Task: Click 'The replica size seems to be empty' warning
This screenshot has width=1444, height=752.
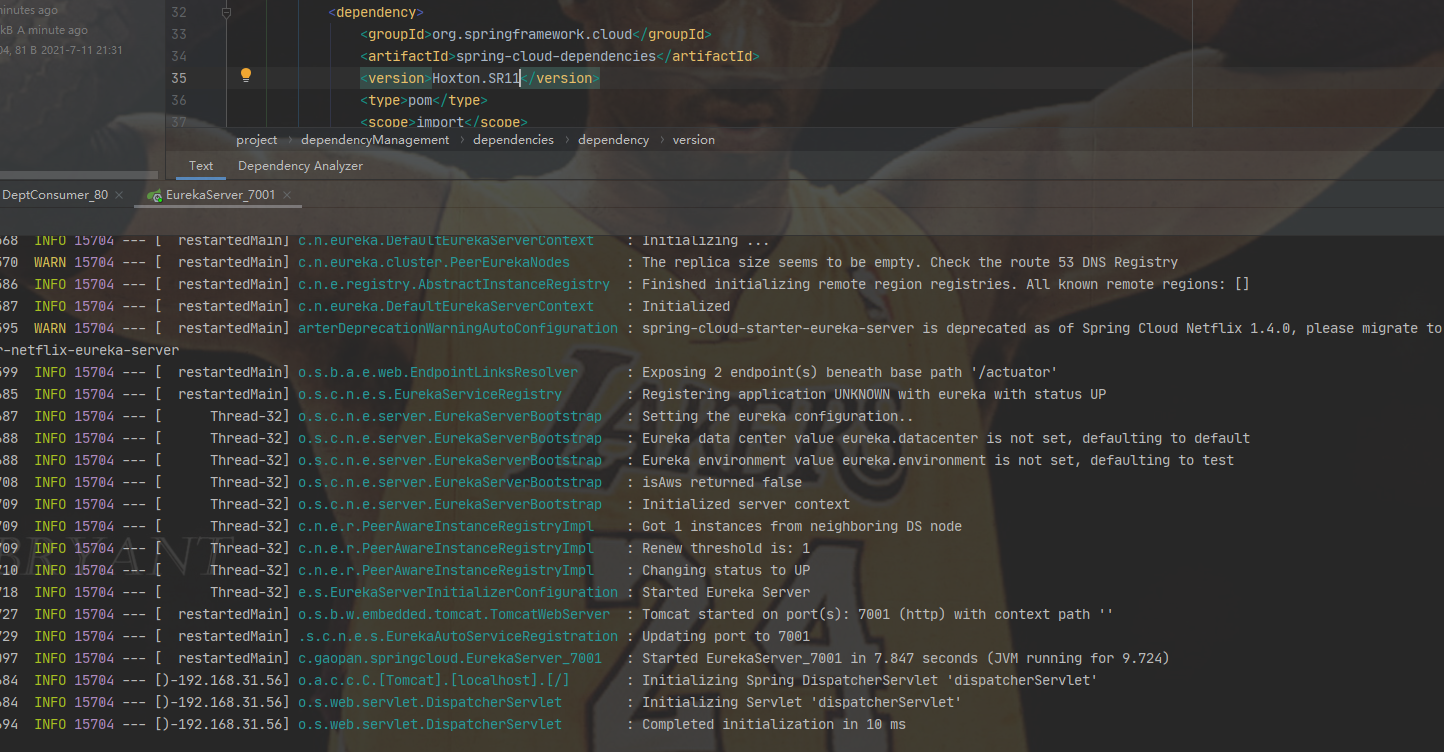Action: 910,262
